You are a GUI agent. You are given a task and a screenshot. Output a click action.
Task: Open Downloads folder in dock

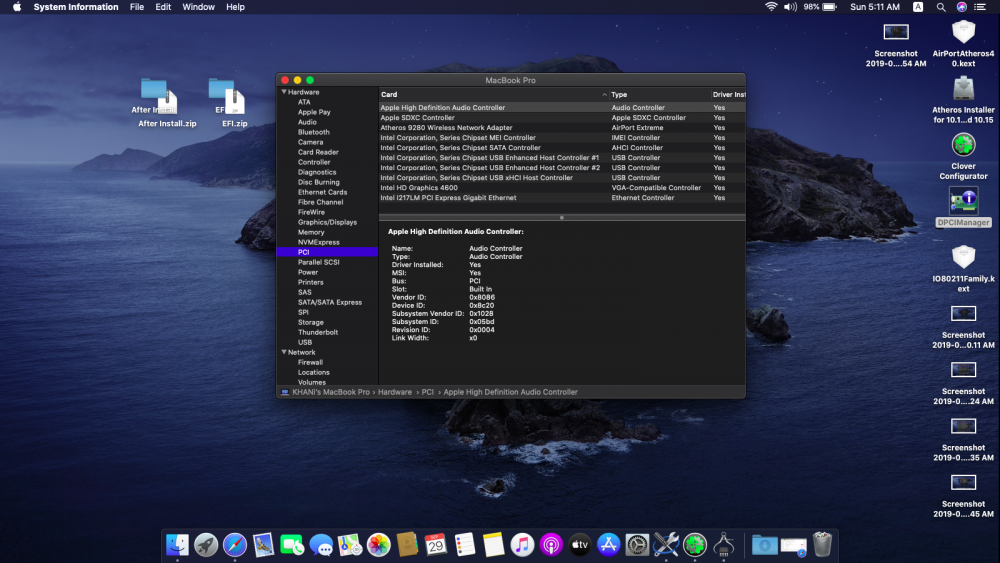[x=764, y=545]
